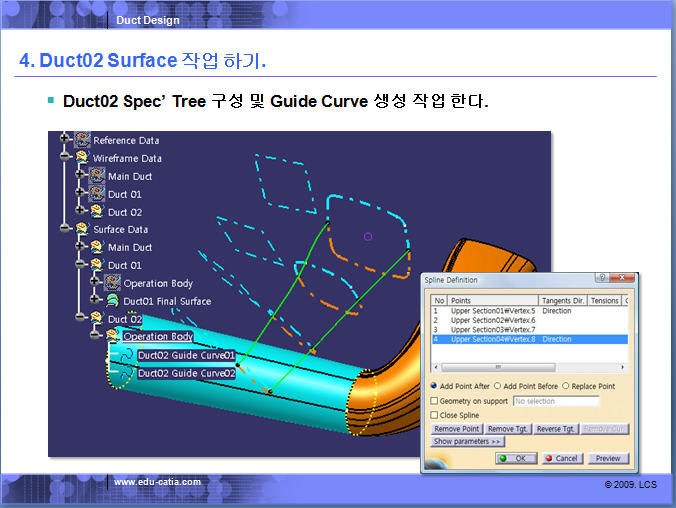The width and height of the screenshot is (676, 508).
Task: Expand Show parameters section
Action: point(467,441)
